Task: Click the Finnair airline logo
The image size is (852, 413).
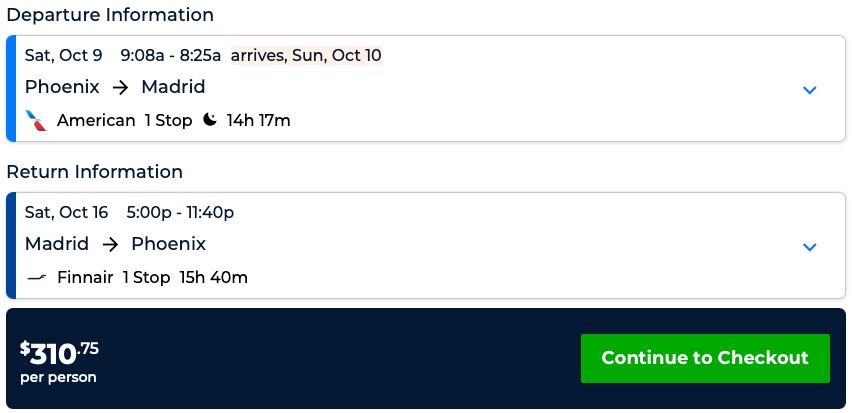Action: 37,278
